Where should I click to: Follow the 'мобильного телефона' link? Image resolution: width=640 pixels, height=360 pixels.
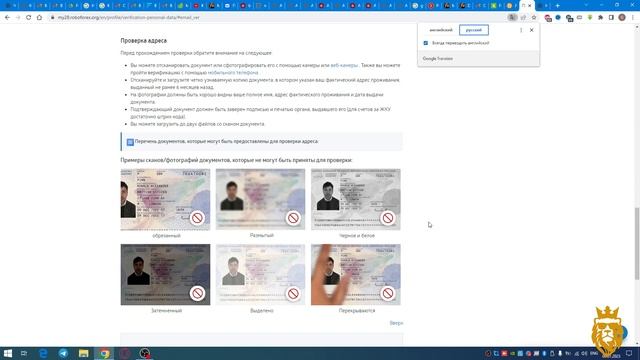[x=233, y=73]
